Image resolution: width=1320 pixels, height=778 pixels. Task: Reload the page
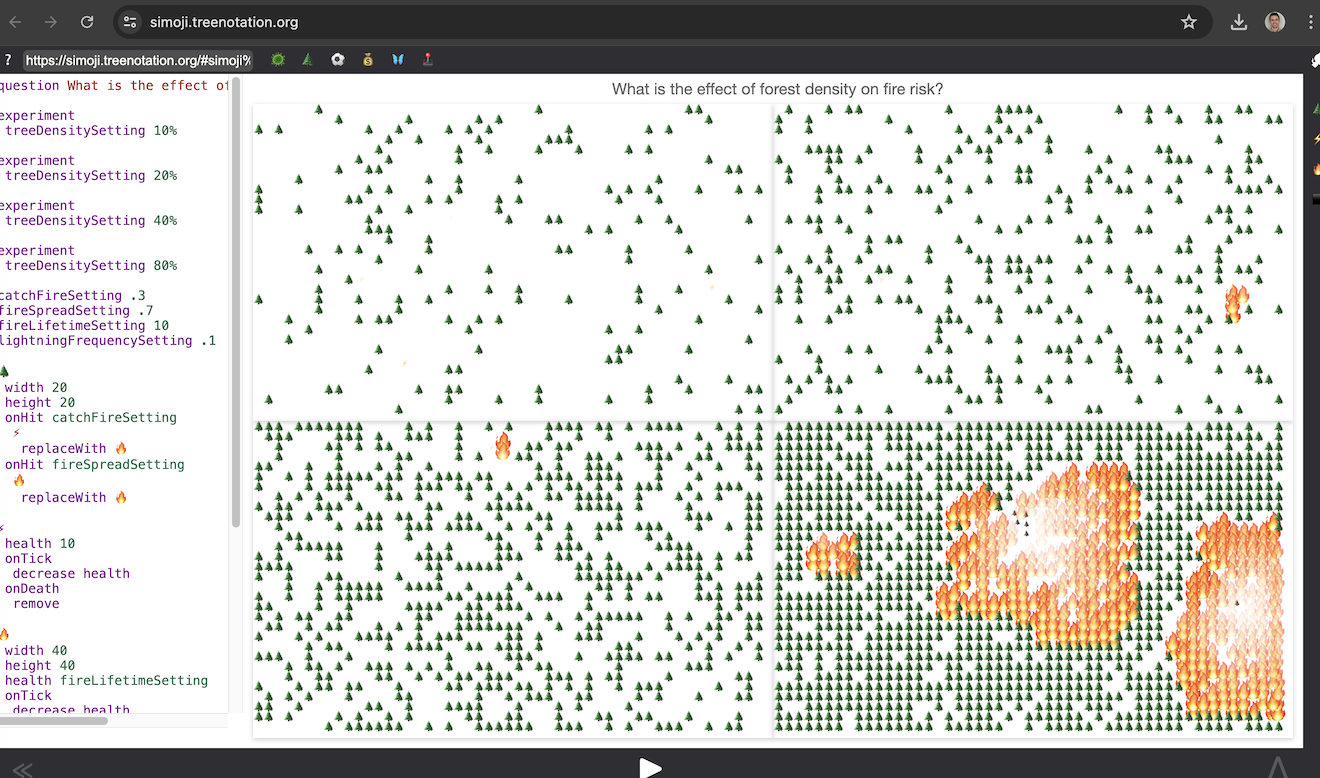click(x=87, y=22)
